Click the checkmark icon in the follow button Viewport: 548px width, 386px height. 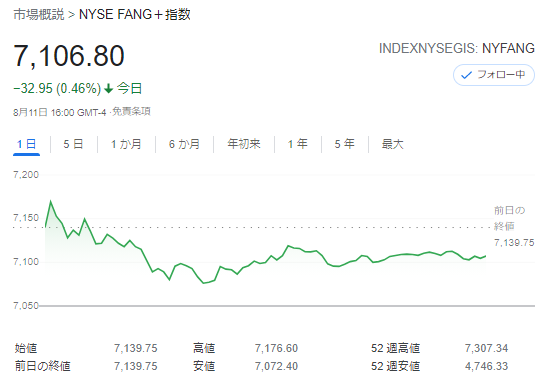pos(466,75)
